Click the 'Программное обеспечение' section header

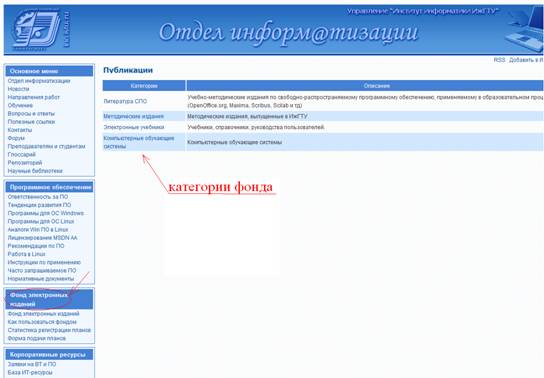(x=49, y=187)
